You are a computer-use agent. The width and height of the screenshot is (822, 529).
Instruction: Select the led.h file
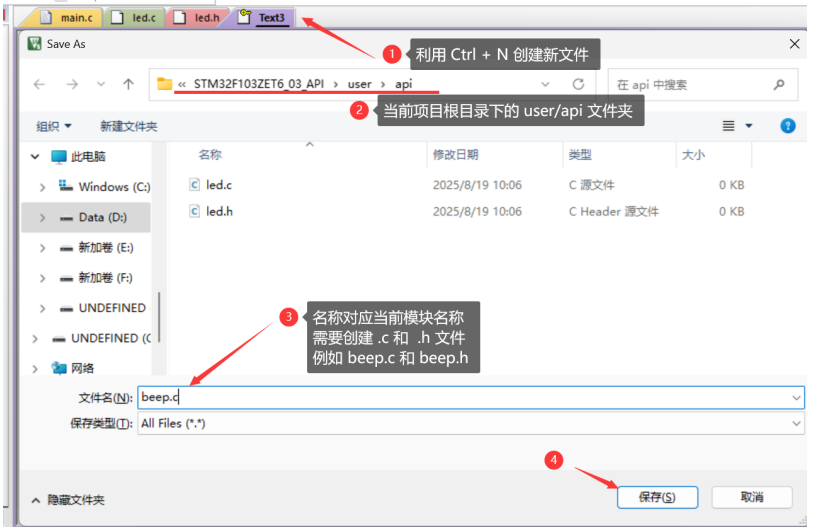(x=219, y=211)
